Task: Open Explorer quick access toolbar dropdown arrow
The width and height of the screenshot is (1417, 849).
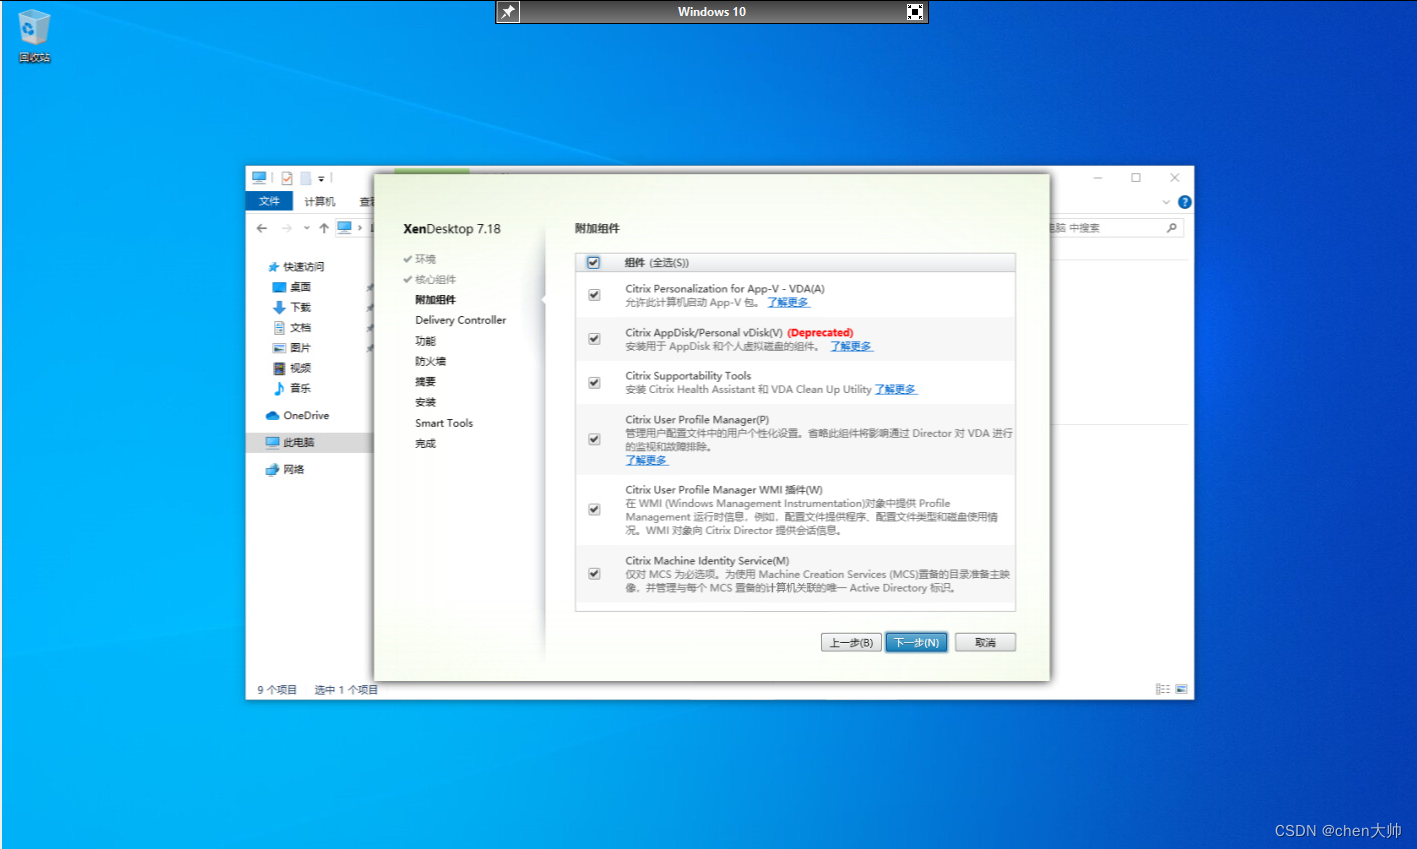Action: [321, 179]
